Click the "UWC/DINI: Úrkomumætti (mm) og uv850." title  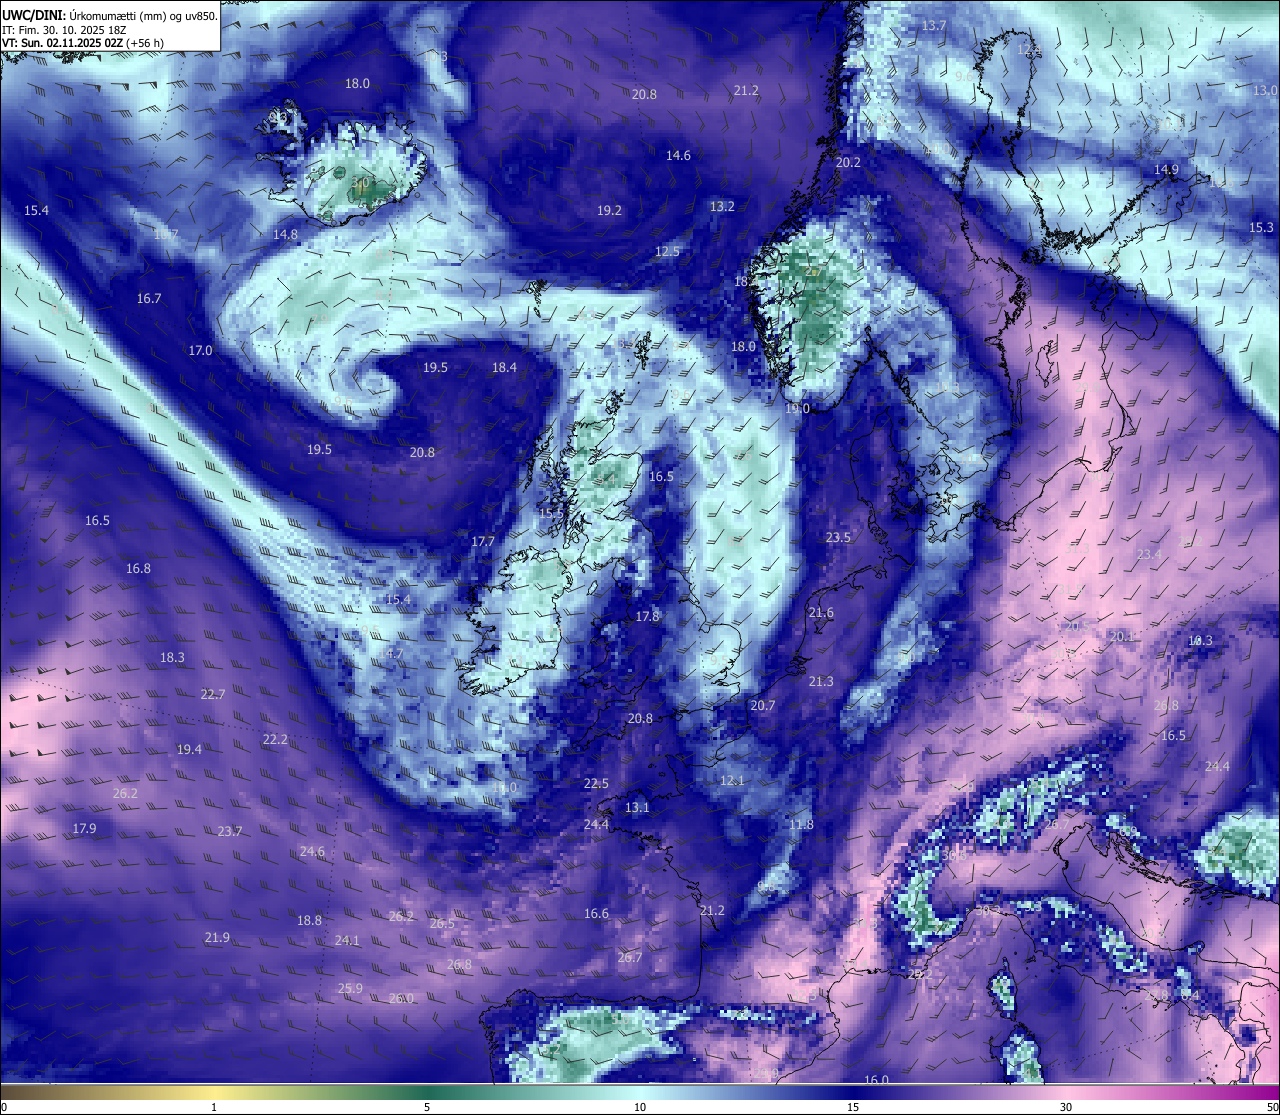pos(109,16)
